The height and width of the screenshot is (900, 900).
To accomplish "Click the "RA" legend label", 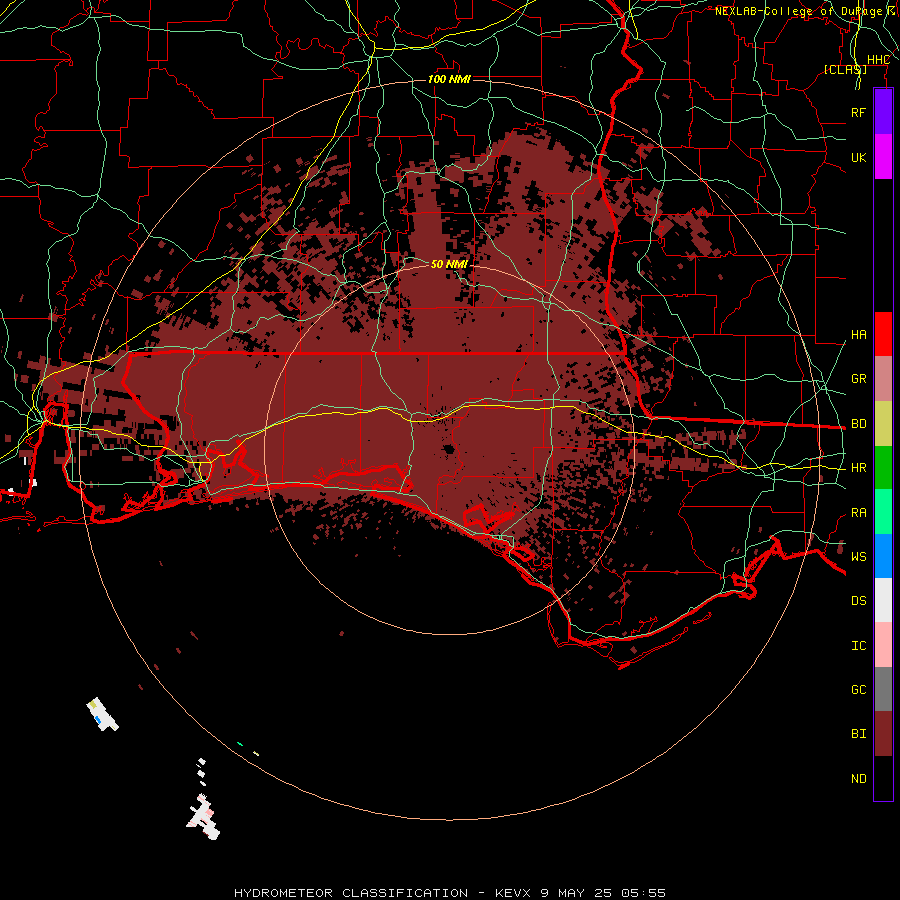I will click(x=858, y=513).
